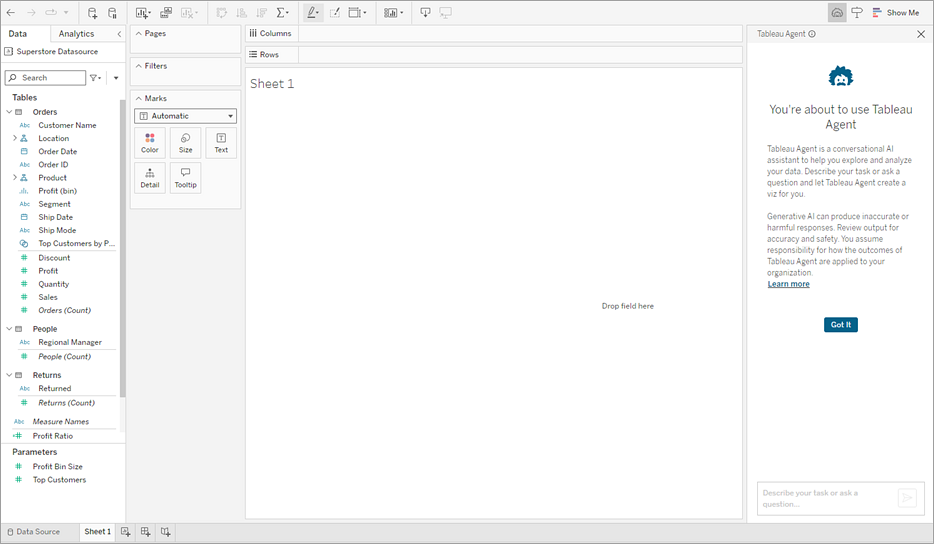Click the Pause Auto Updates toolbar icon

(113, 13)
